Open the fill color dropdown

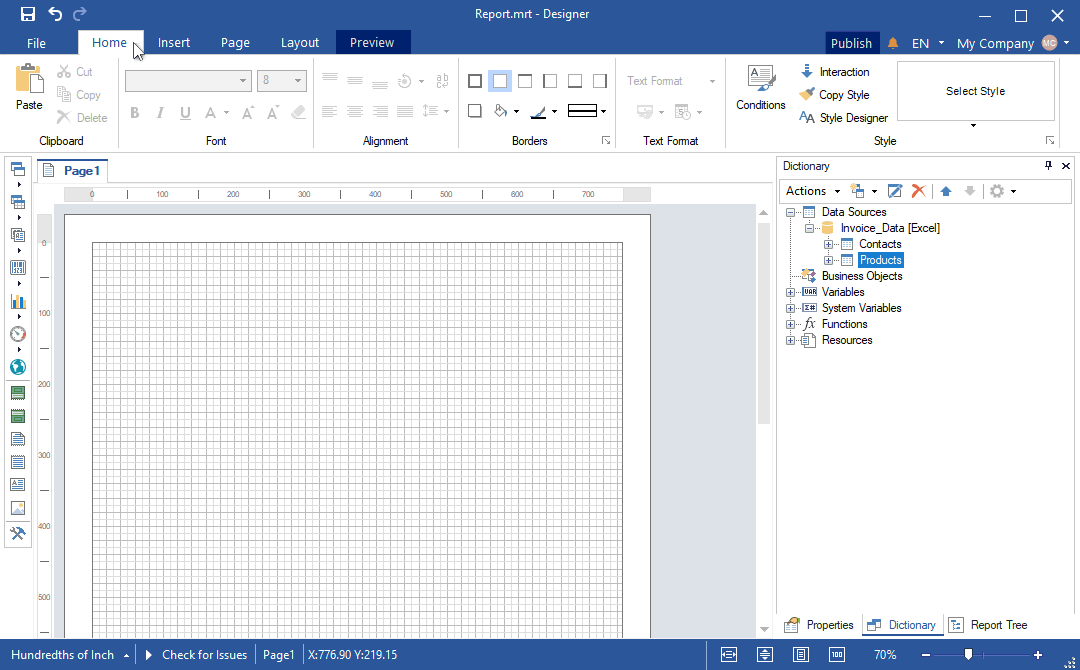coord(517,112)
